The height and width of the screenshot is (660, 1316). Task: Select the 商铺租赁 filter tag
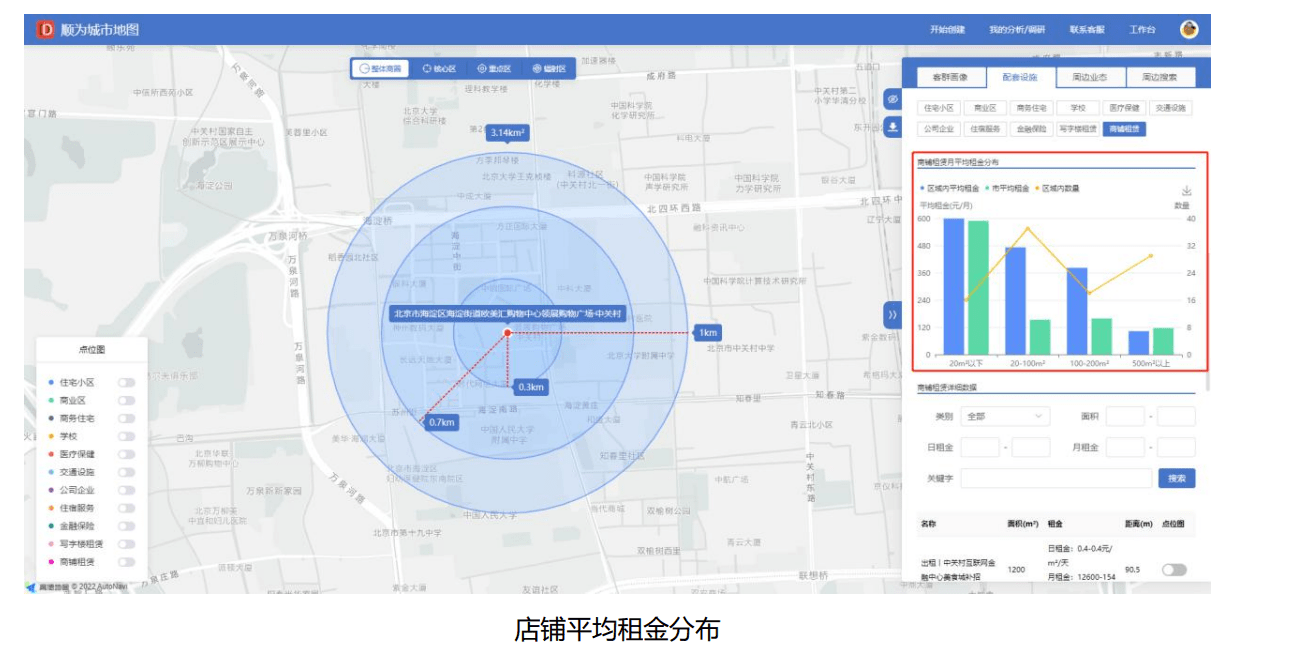tap(1125, 129)
